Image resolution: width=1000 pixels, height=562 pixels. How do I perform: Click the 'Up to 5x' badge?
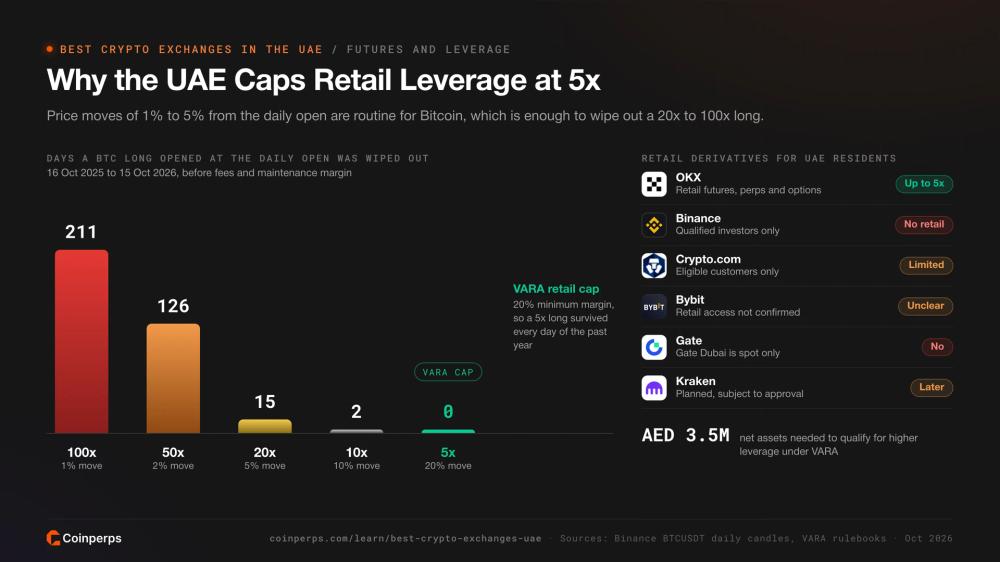[924, 184]
